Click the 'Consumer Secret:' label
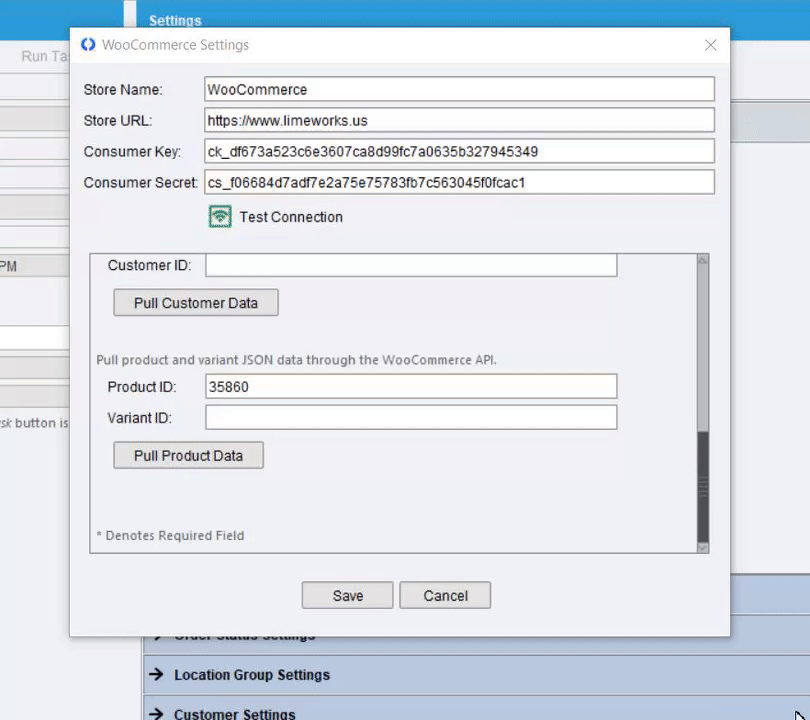This screenshot has height=720, width=810. 141,183
